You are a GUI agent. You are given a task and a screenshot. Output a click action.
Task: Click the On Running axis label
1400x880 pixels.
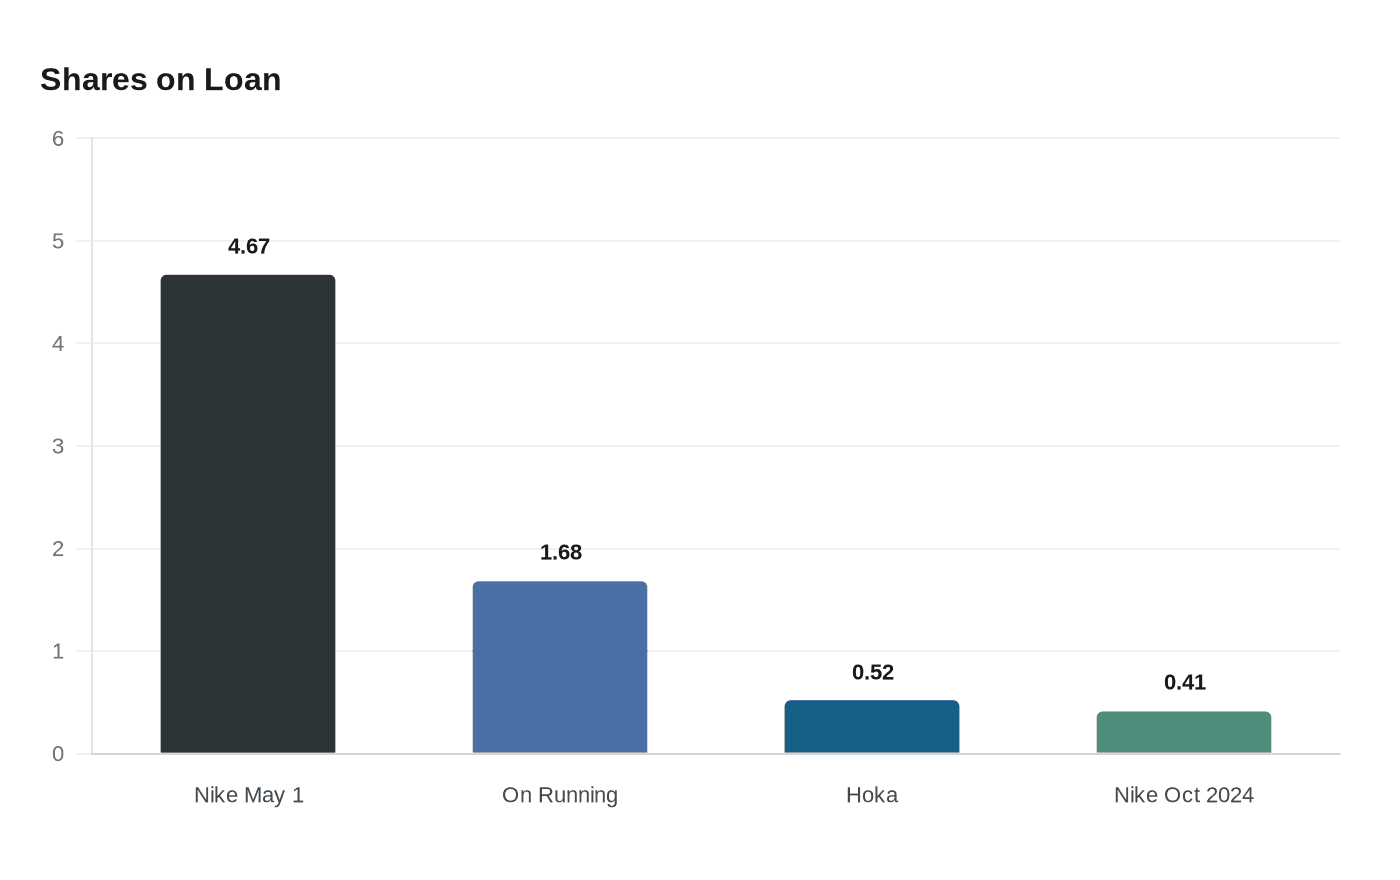pos(560,795)
